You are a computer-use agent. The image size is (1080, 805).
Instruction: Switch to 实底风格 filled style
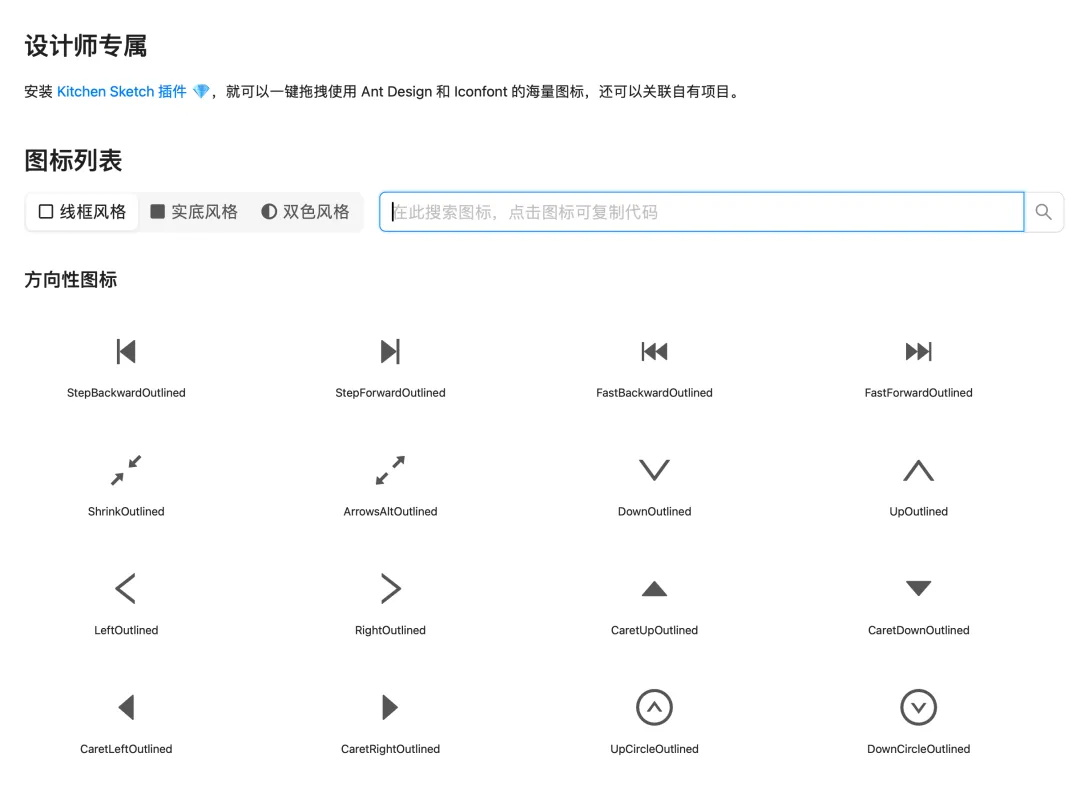point(194,211)
